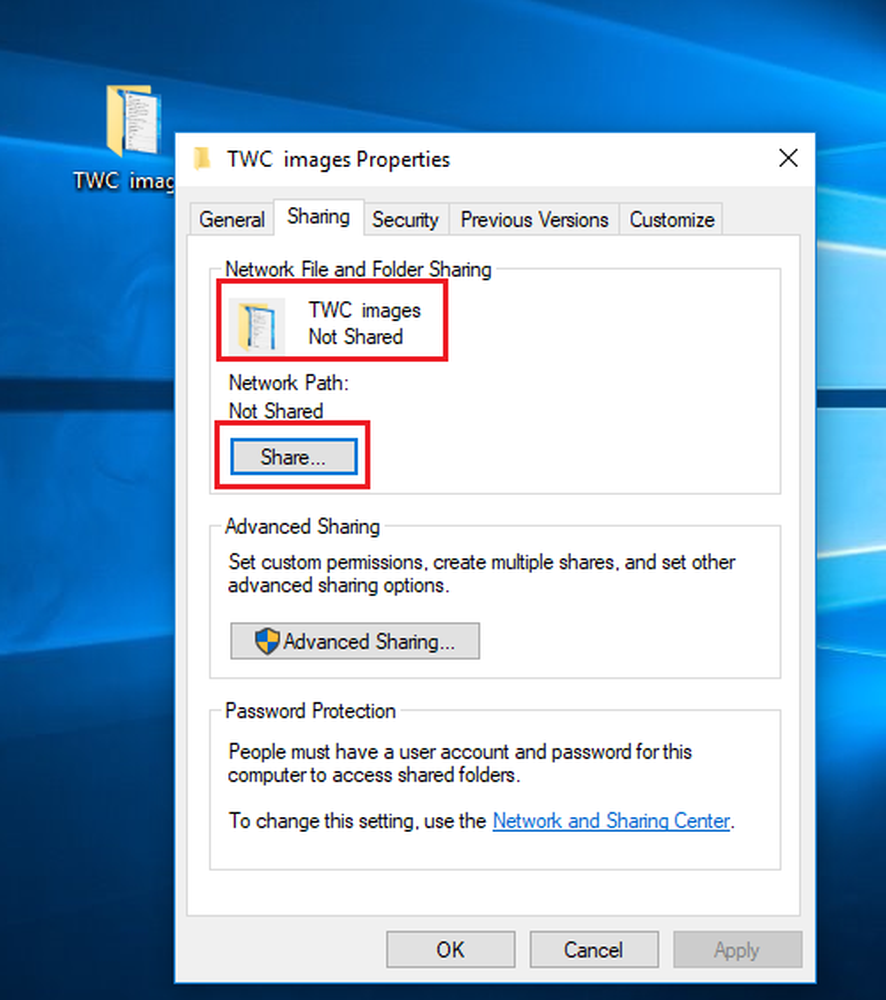Click the TWC images Properties title bar text

click(x=338, y=159)
